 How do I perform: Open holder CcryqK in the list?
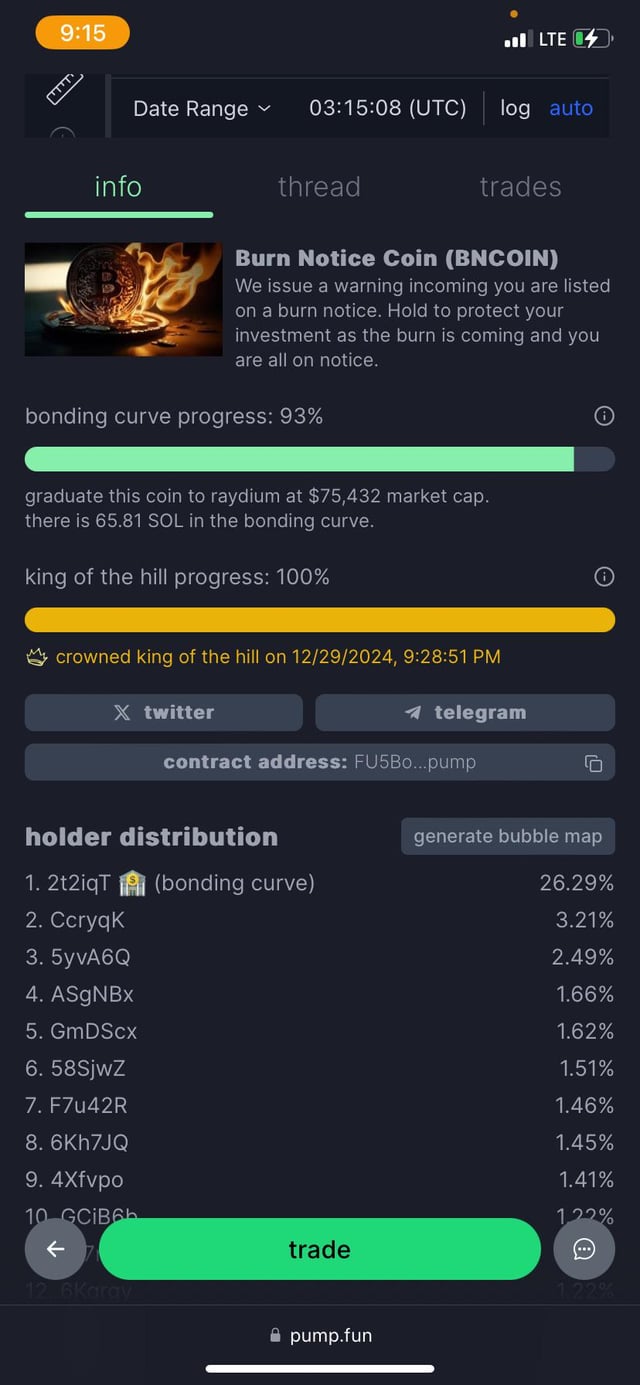tap(88, 920)
